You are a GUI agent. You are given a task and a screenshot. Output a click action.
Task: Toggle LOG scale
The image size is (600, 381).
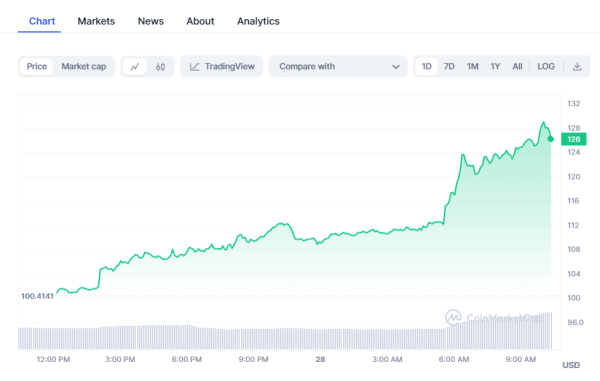[x=546, y=67]
